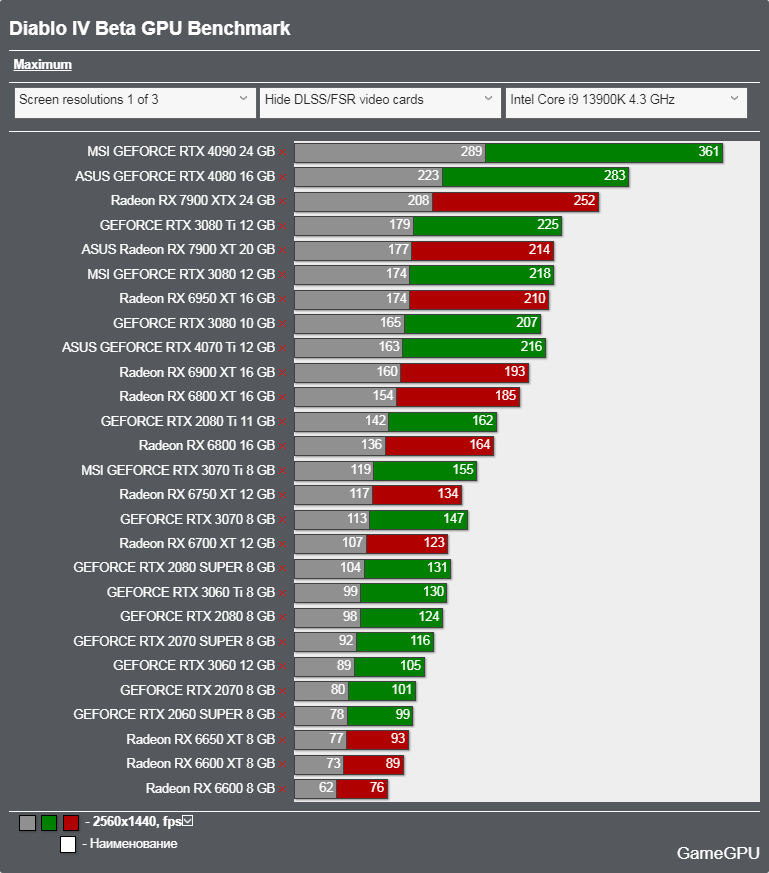Screen dimensions: 769x873
Task: Click the 361 fps bar for RTX 4090
Action: tap(604, 152)
